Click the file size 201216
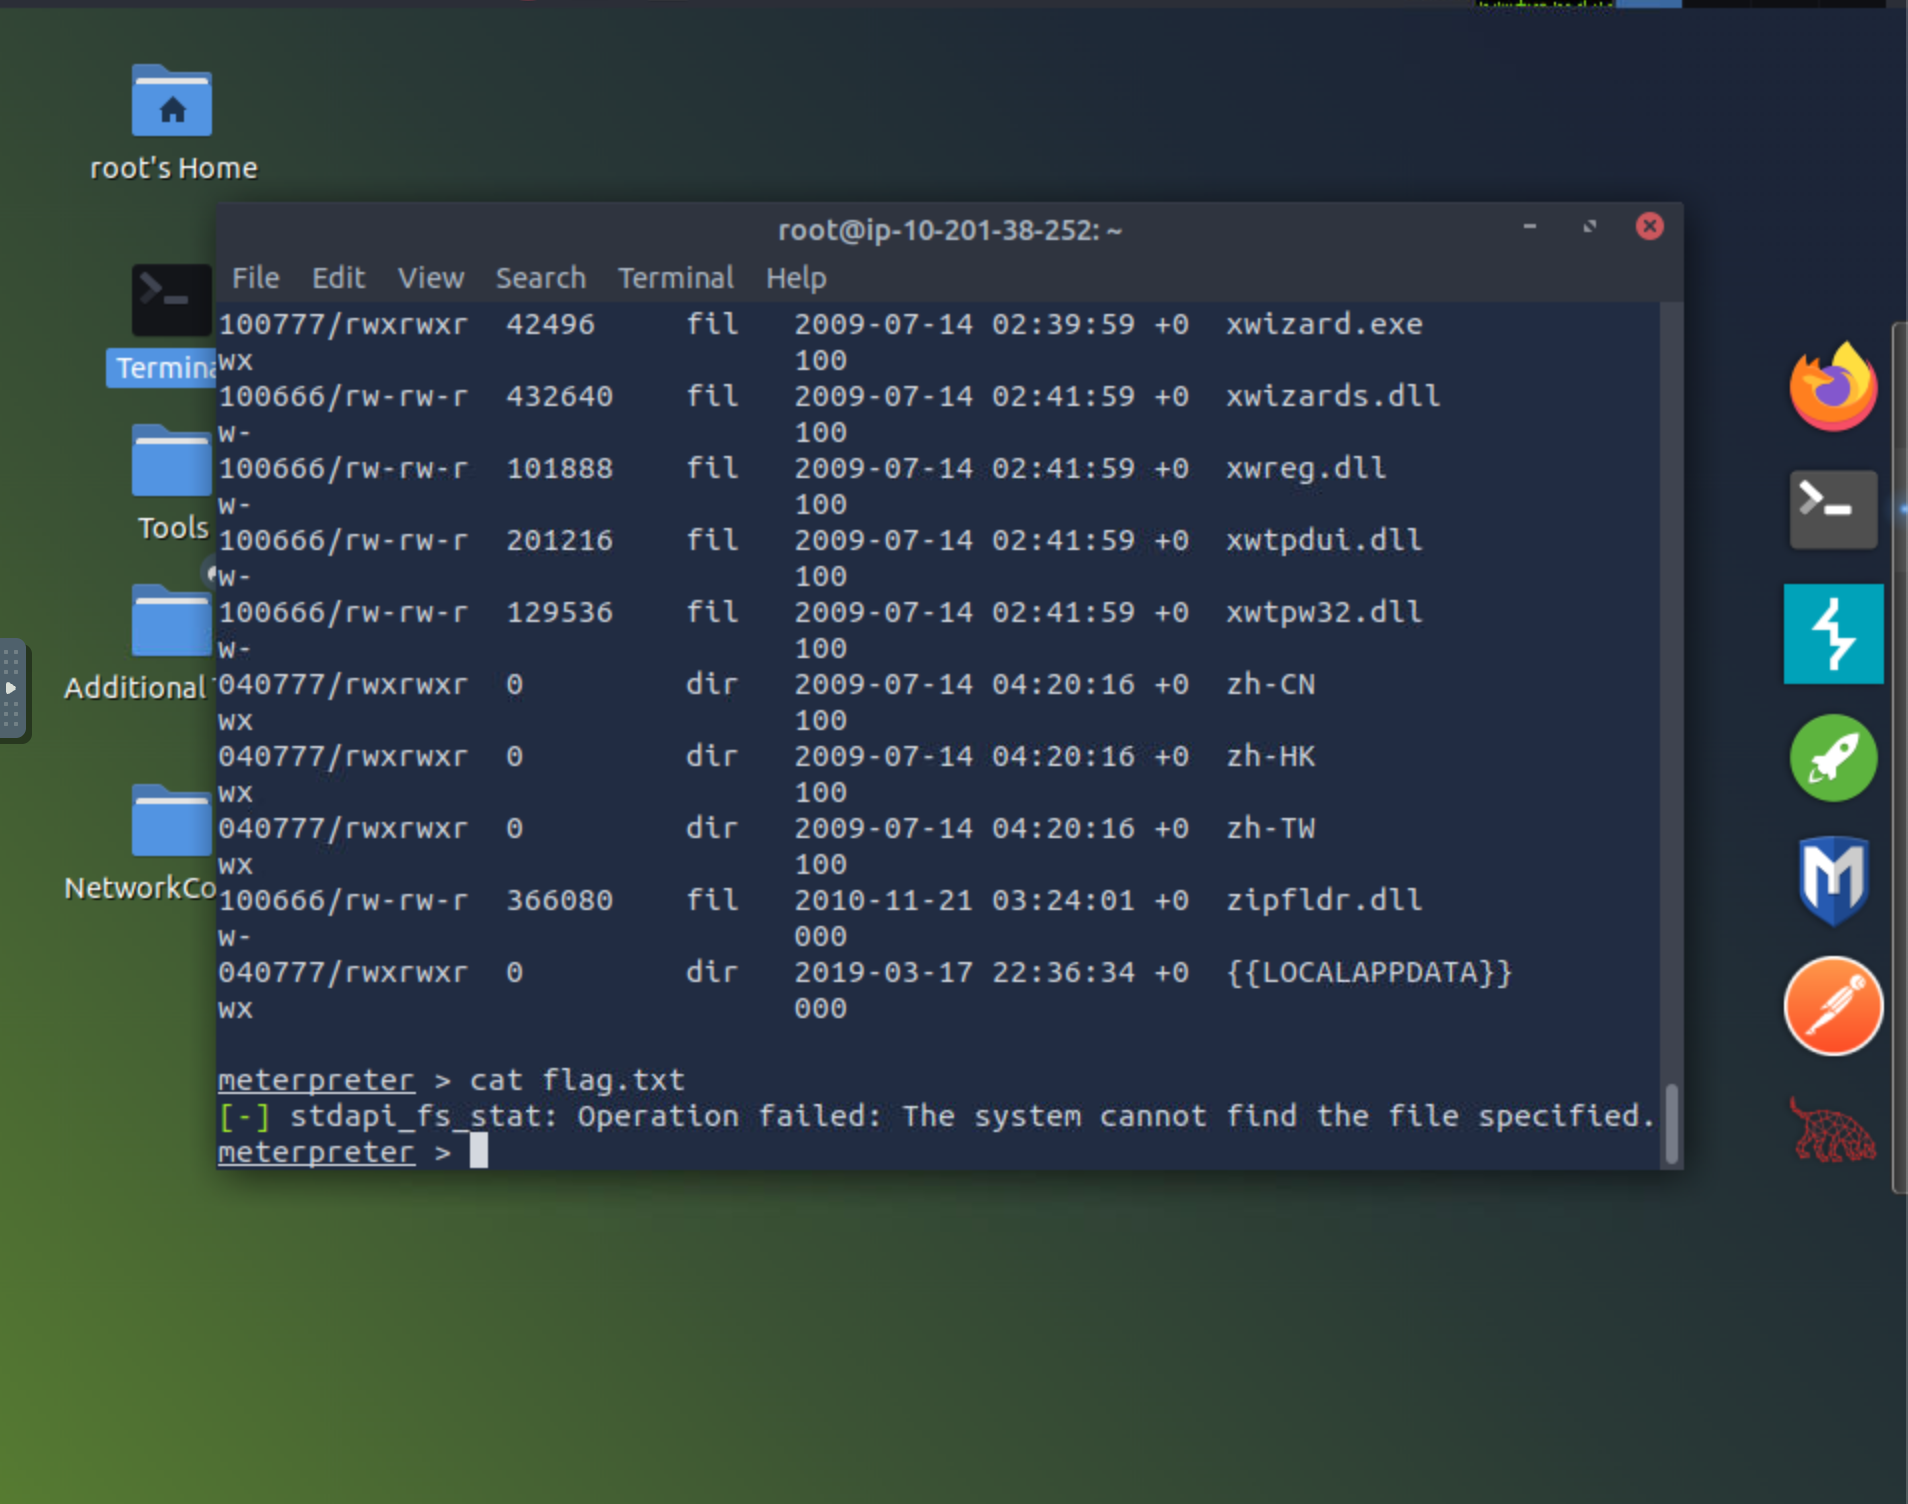Viewport: 1908px width, 1504px height. click(x=559, y=540)
